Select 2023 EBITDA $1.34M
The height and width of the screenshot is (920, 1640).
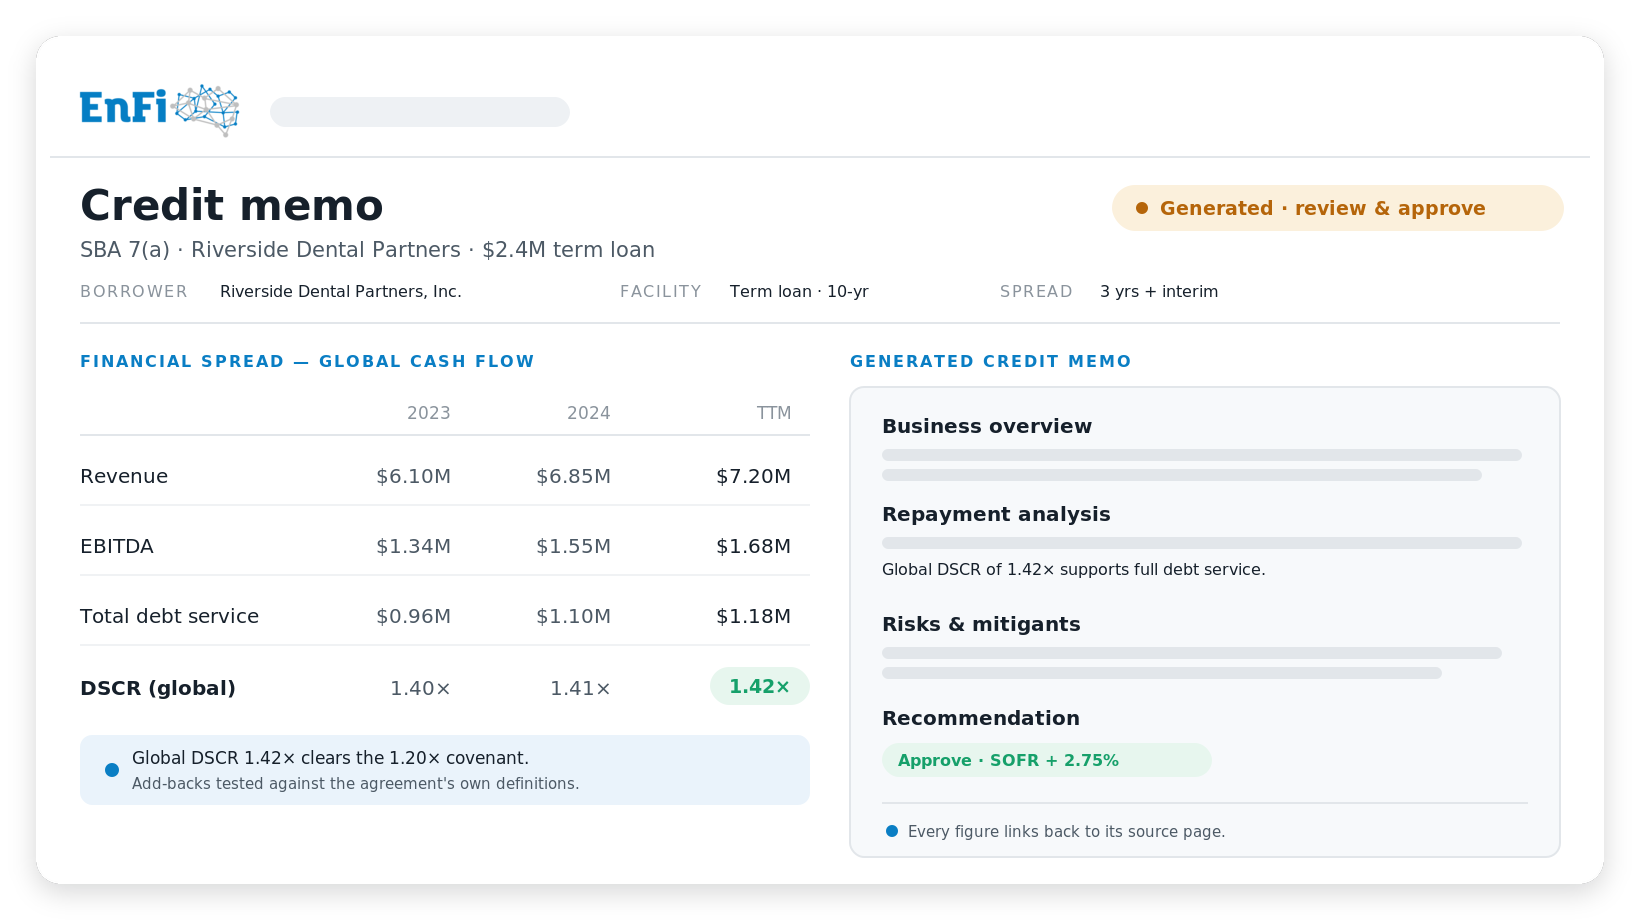(413, 546)
